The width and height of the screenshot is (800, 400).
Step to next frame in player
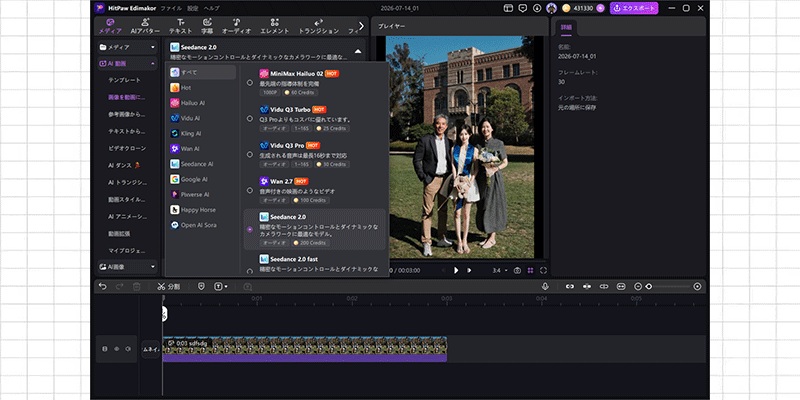[469, 270]
